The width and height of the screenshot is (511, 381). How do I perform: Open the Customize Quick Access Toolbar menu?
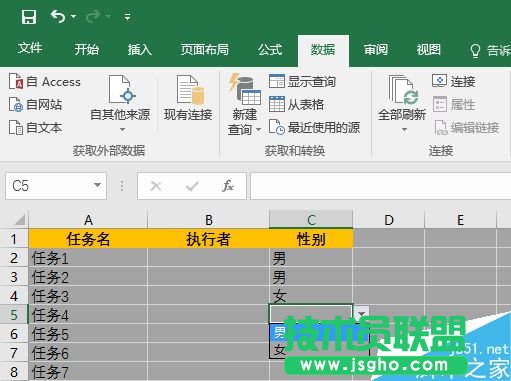pyautogui.click(x=127, y=17)
